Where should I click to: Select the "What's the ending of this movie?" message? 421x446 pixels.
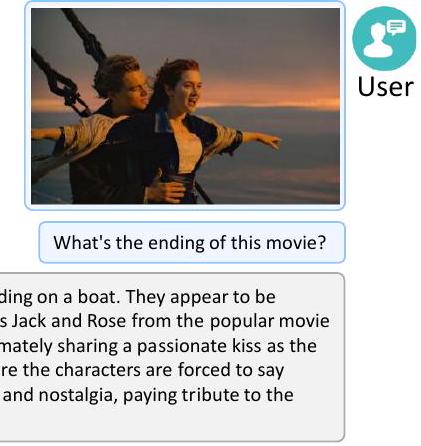192,242
